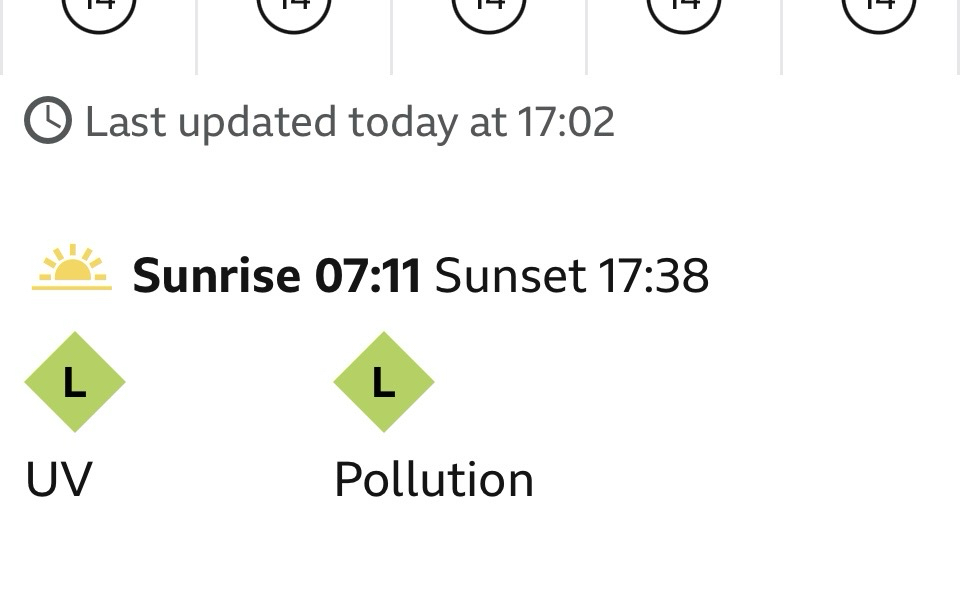Click the clock icon beside Last updated
Image resolution: width=960 pixels, height=612 pixels.
pyautogui.click(x=48, y=122)
